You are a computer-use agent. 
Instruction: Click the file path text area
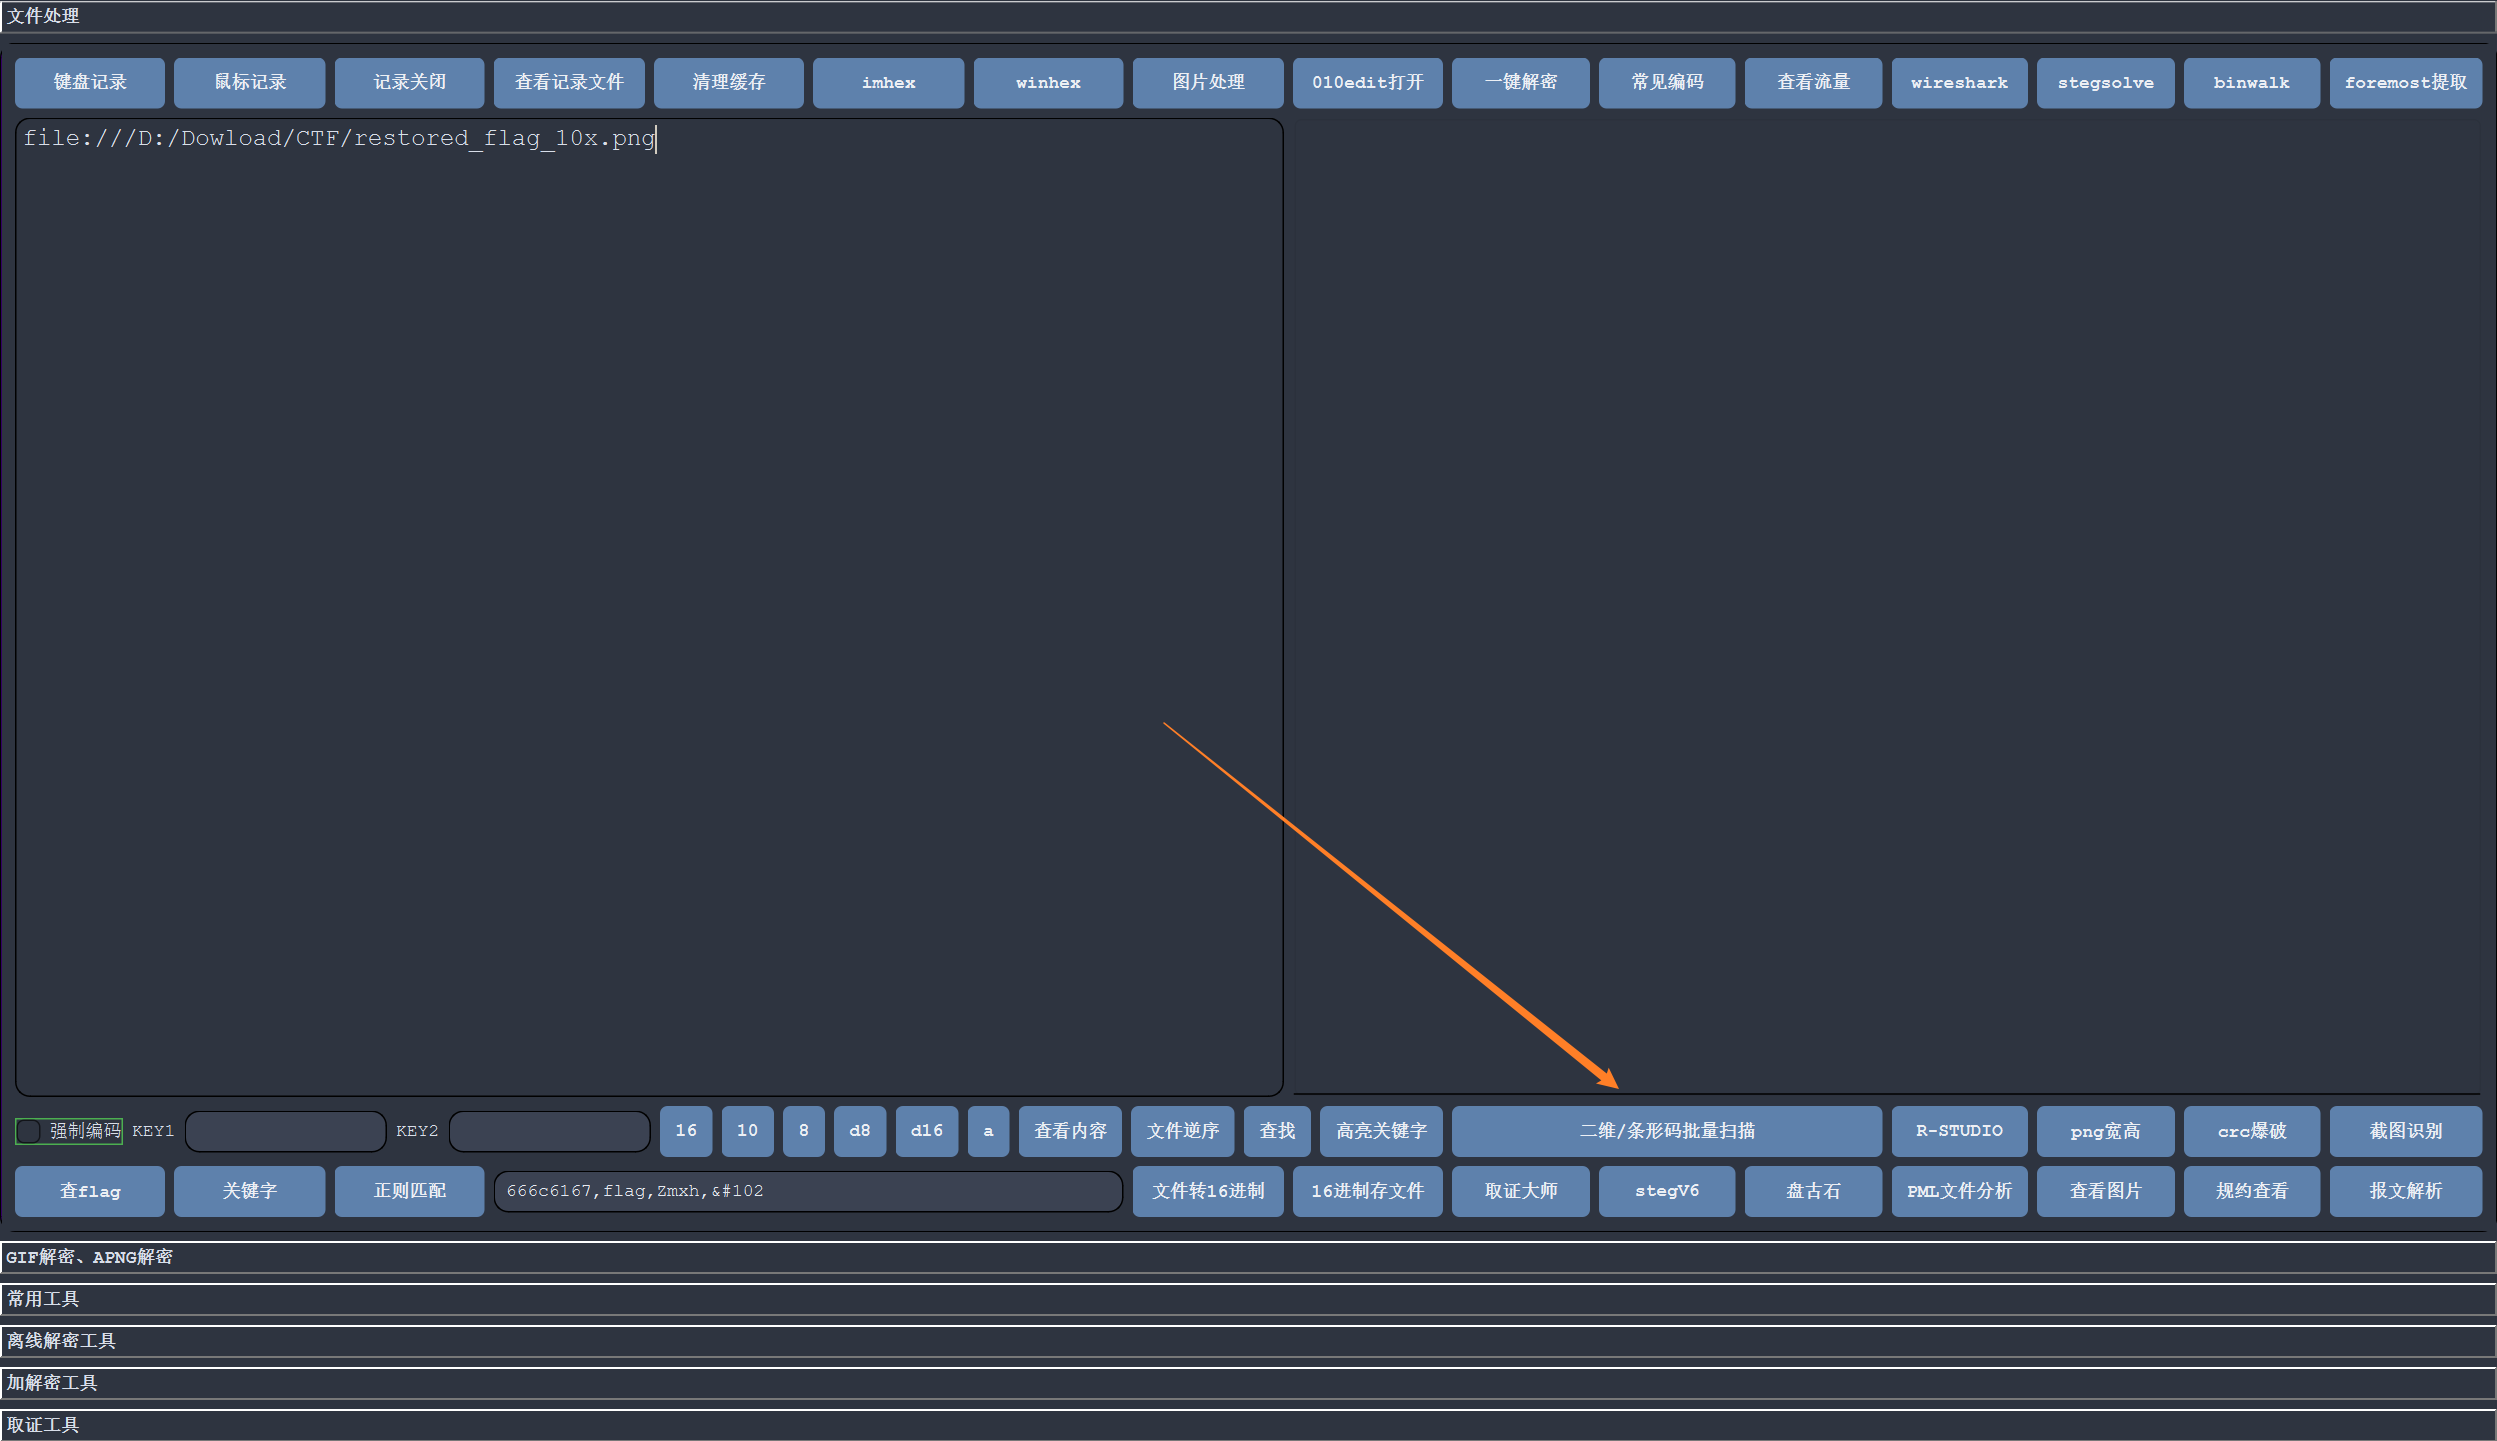[x=649, y=607]
